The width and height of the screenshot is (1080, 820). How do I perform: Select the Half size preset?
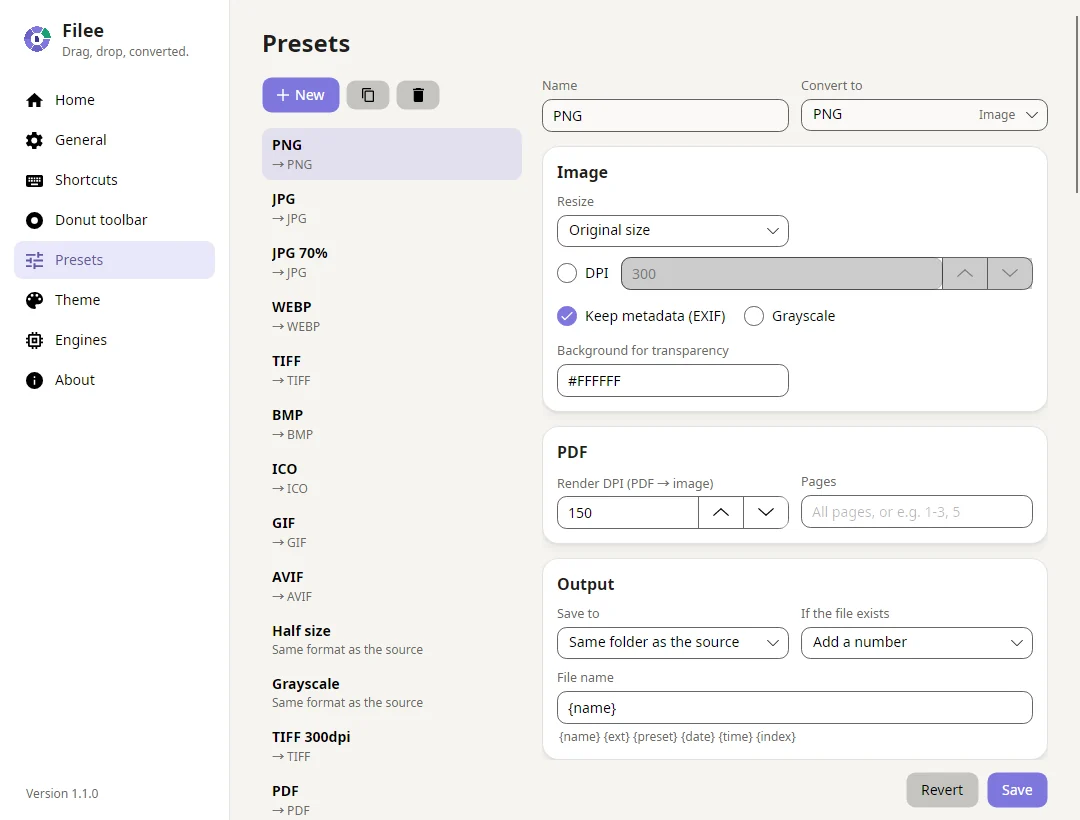(391, 640)
